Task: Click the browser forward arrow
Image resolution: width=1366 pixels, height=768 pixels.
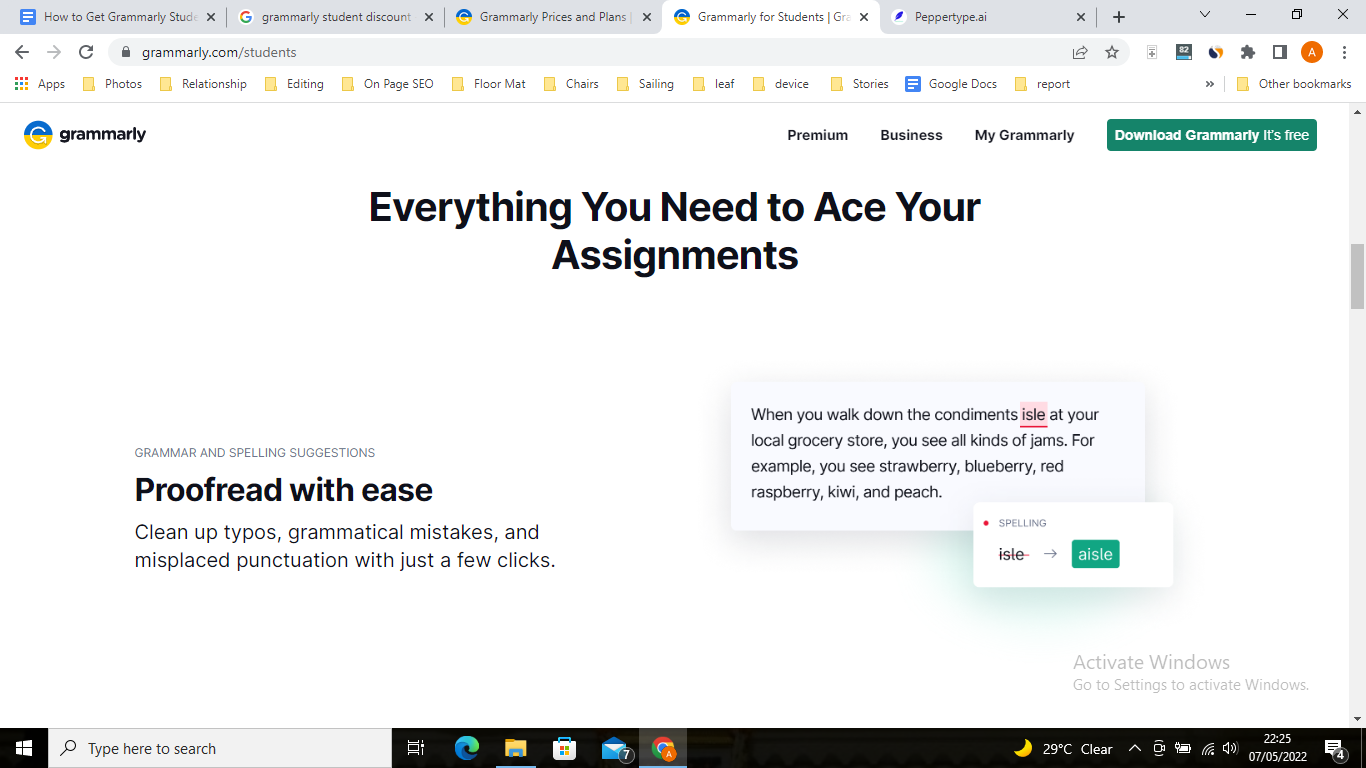Action: coord(54,52)
